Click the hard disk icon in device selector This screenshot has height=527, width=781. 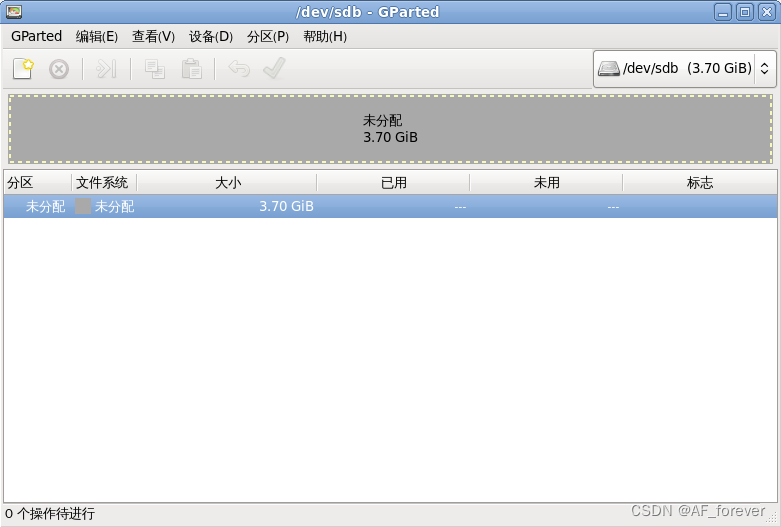(609, 68)
